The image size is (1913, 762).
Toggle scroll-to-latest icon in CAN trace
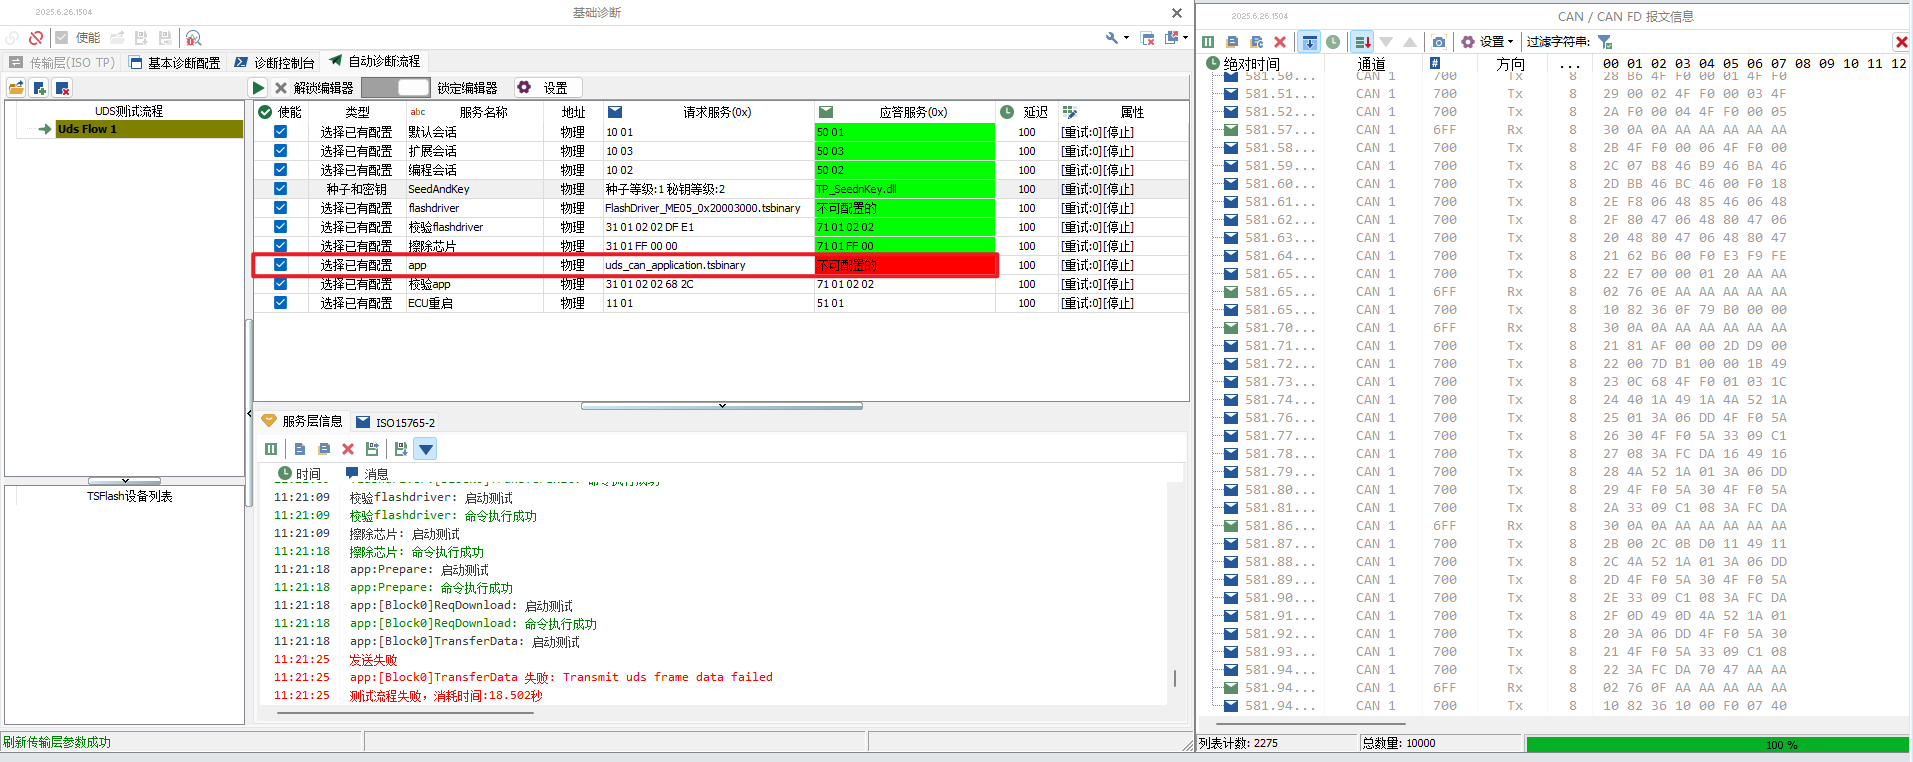tap(1309, 42)
